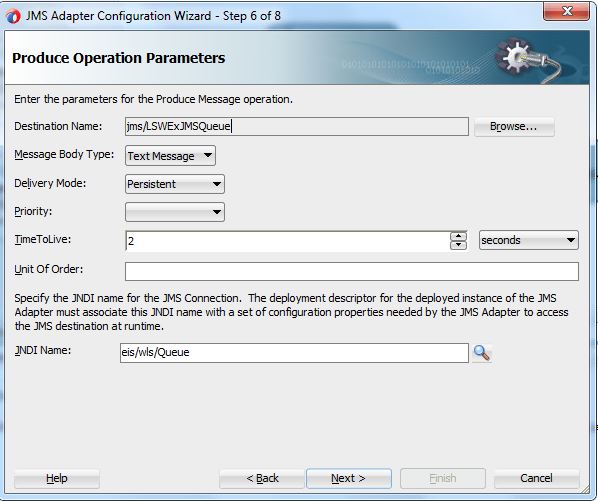This screenshot has width=598, height=501.
Task: Click into the TimeToLive value field
Action: tap(288, 241)
